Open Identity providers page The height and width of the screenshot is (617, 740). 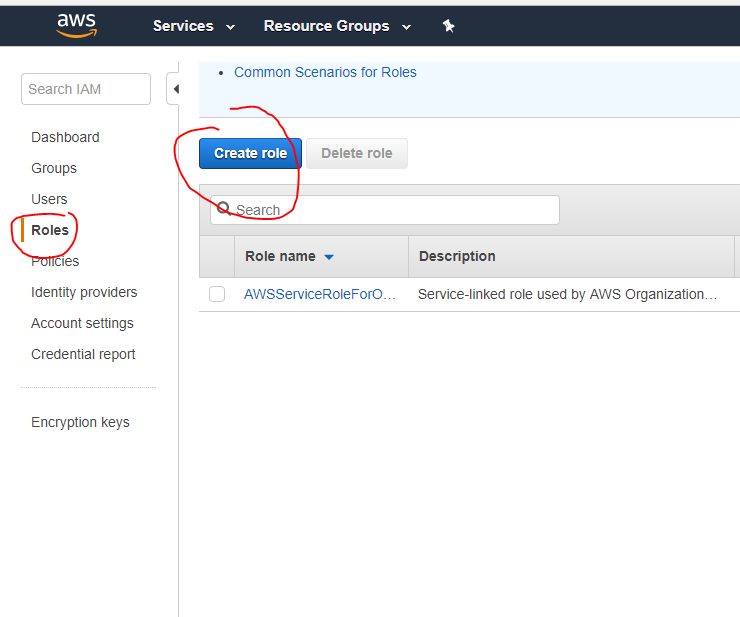[x=84, y=292]
